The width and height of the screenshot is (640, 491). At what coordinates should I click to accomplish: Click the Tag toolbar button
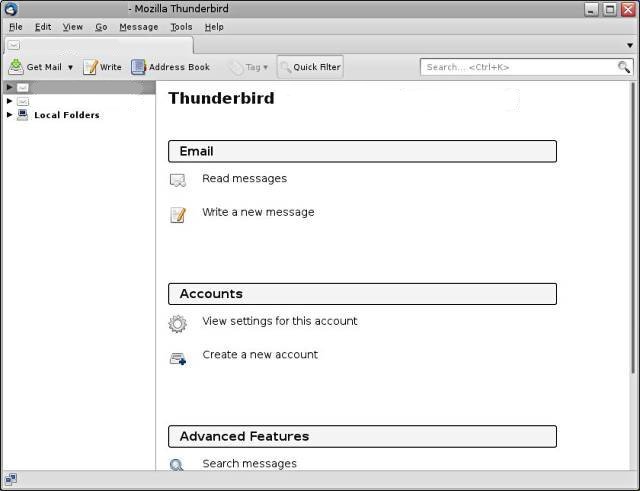247,67
